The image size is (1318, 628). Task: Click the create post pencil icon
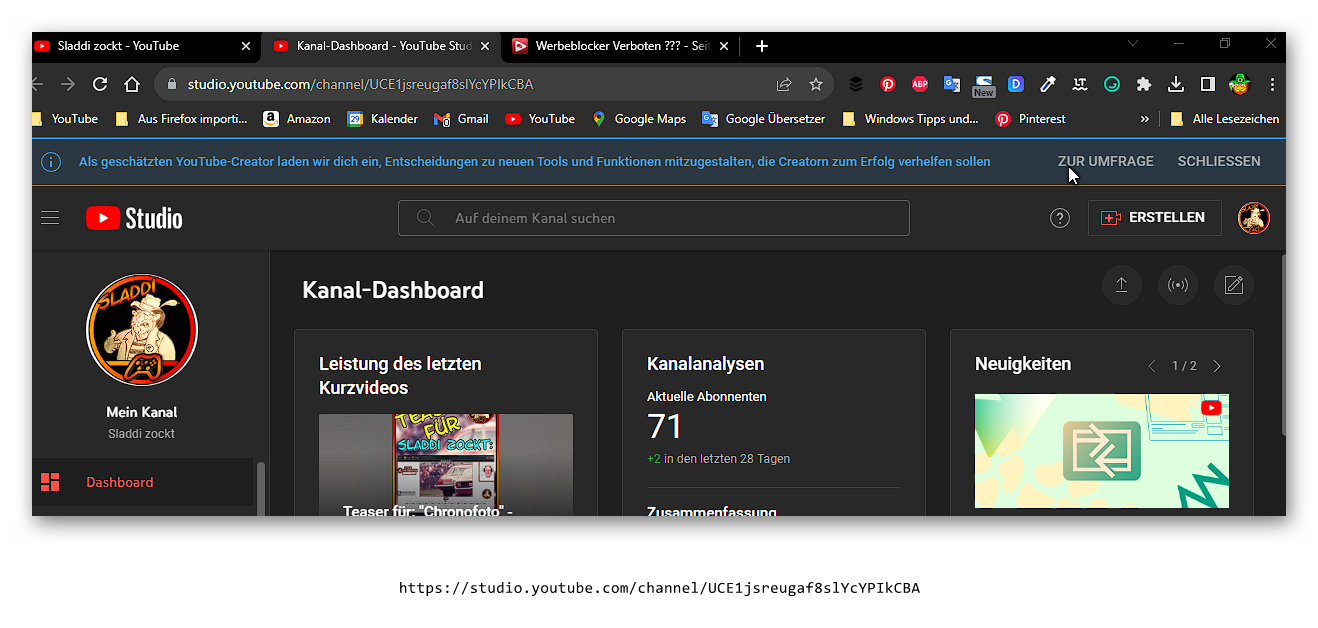(1233, 286)
